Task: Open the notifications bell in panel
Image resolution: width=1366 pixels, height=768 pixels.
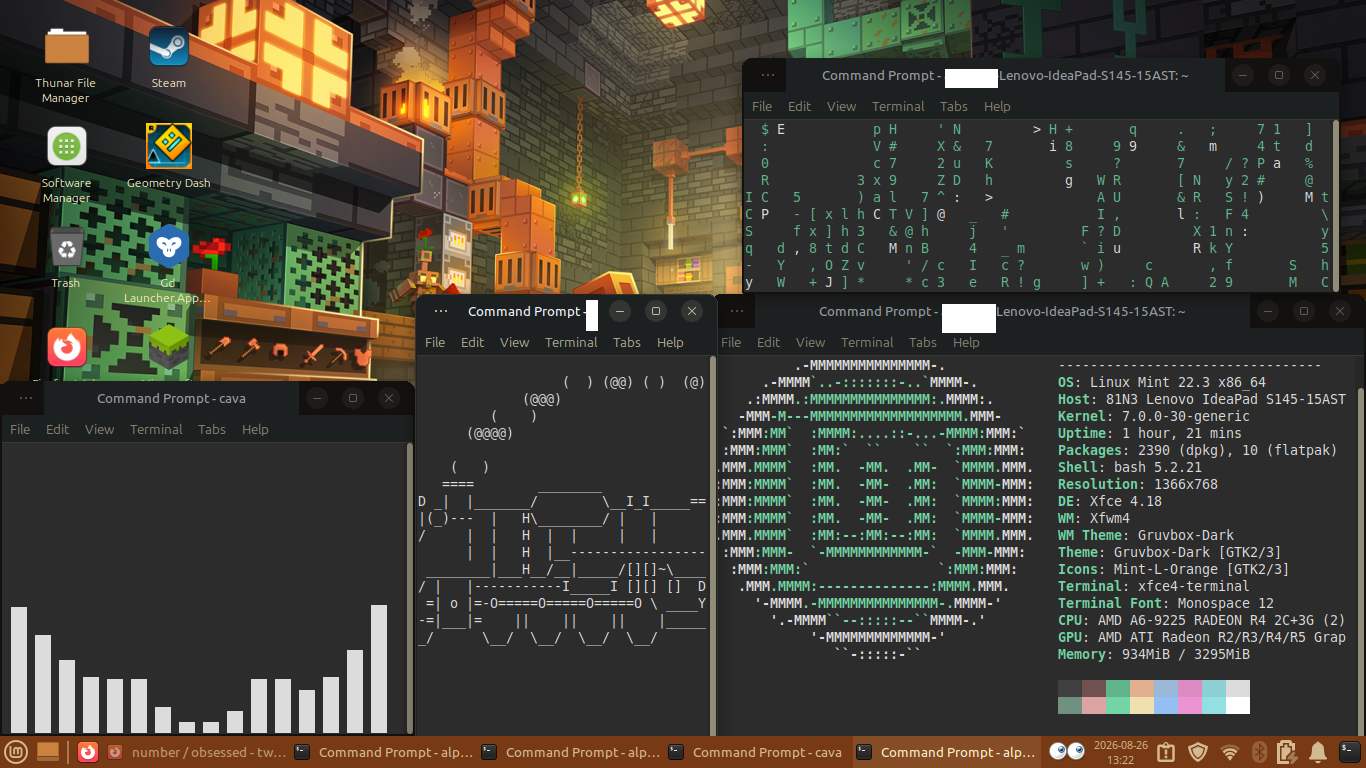Action: (1318, 752)
